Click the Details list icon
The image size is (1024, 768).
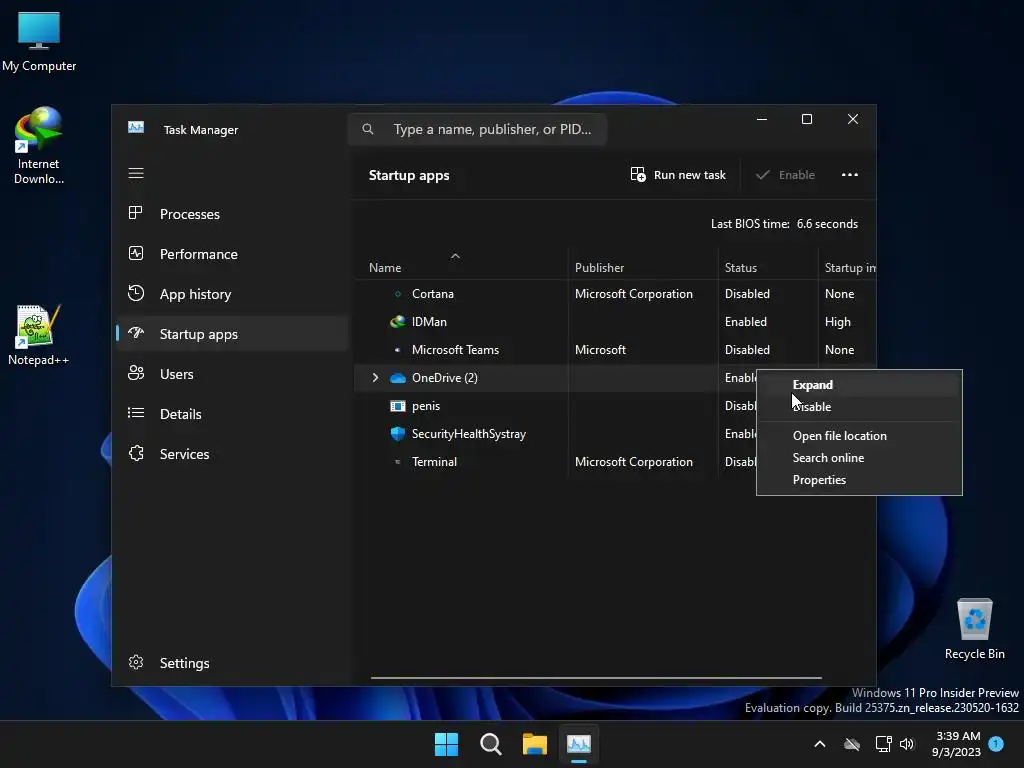pos(136,413)
